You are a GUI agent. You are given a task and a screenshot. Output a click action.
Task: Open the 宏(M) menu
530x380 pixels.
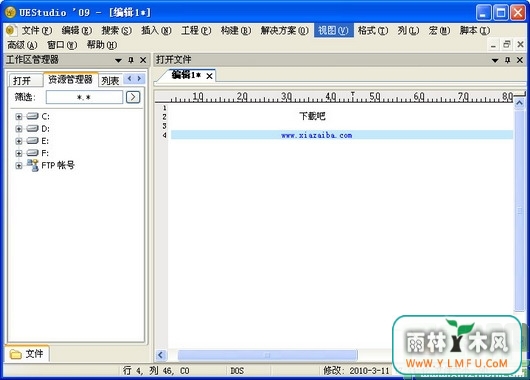coord(439,30)
